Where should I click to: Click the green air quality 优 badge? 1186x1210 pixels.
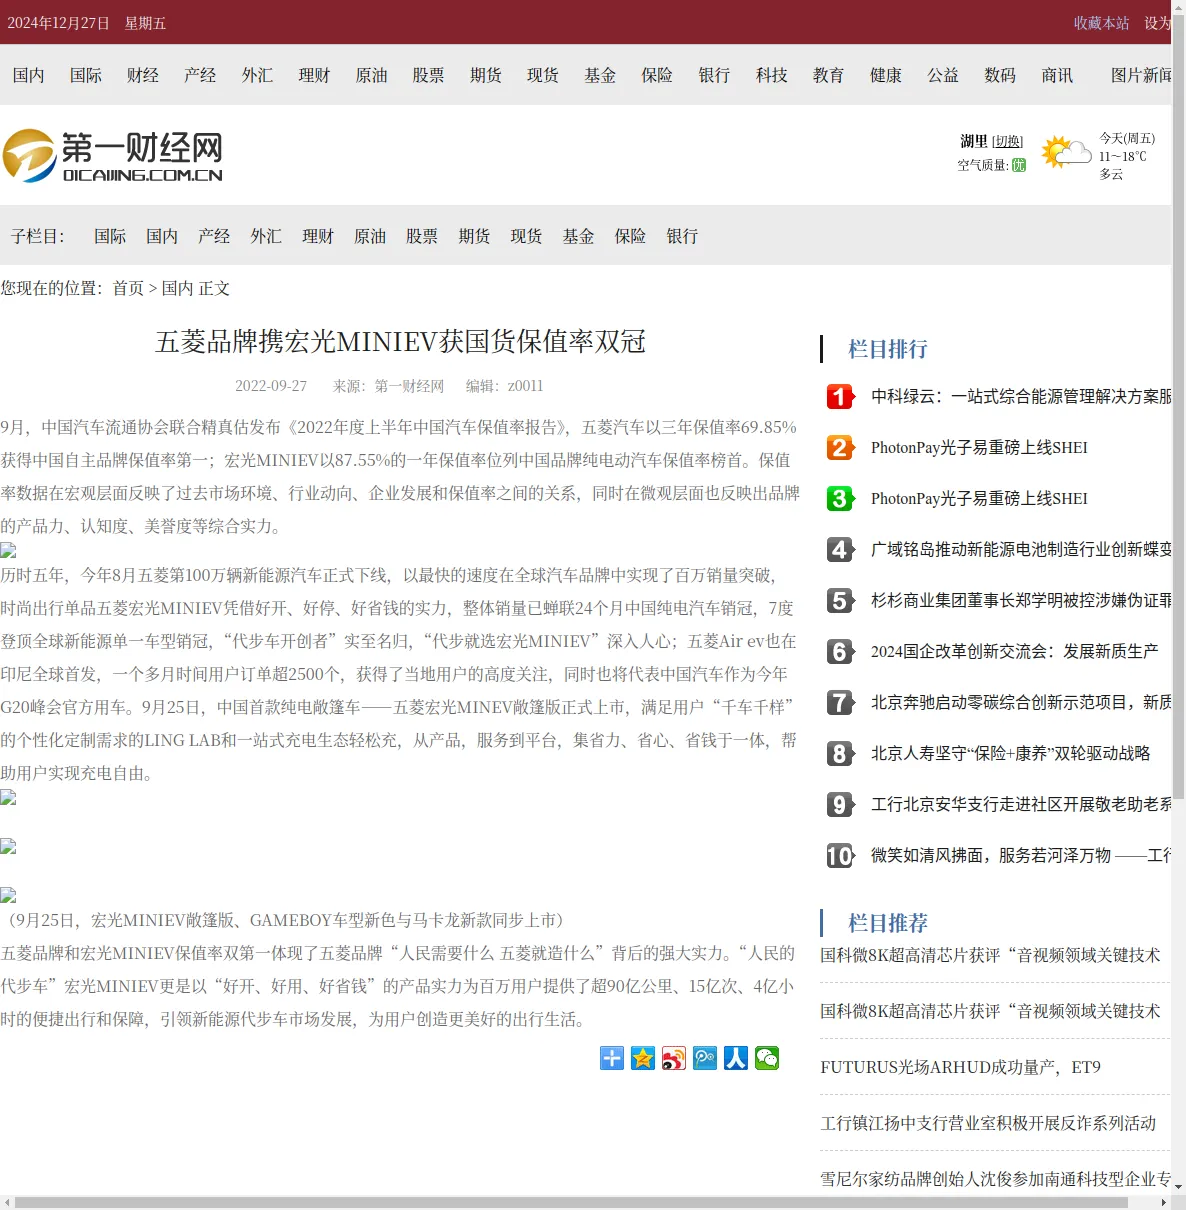(x=1019, y=165)
